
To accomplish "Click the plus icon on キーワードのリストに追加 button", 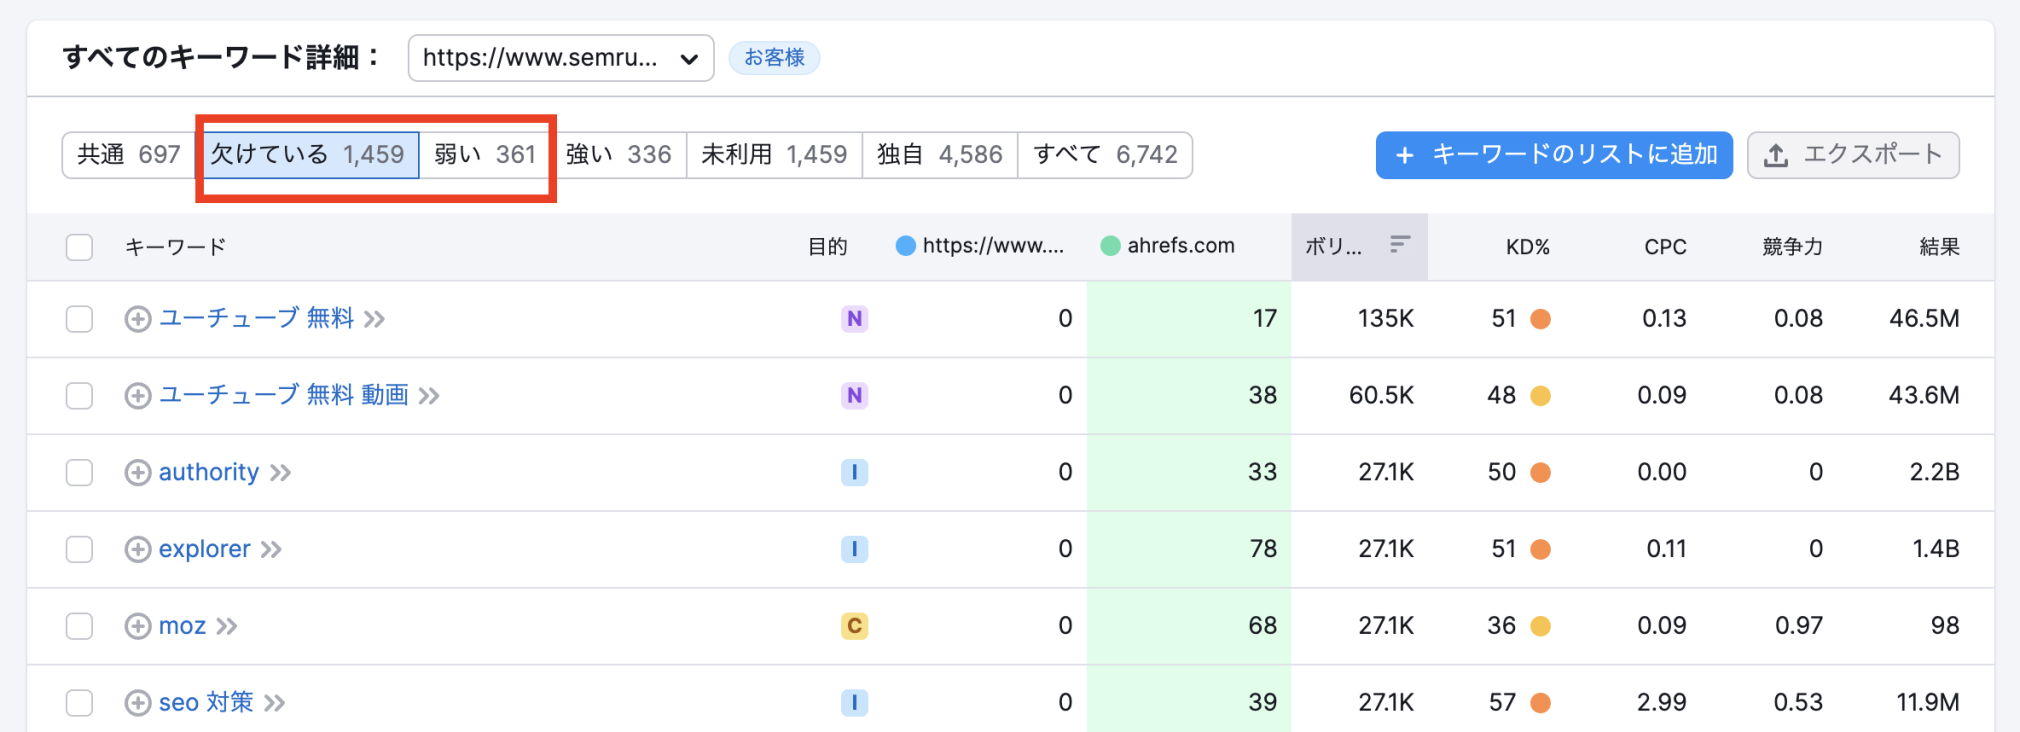I will 1405,155.
